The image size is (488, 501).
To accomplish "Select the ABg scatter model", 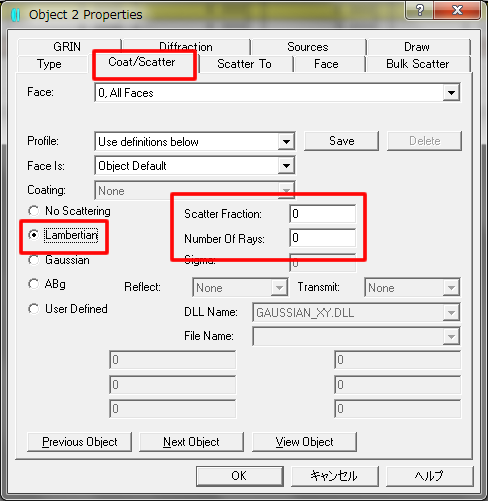I will [x=33, y=284].
